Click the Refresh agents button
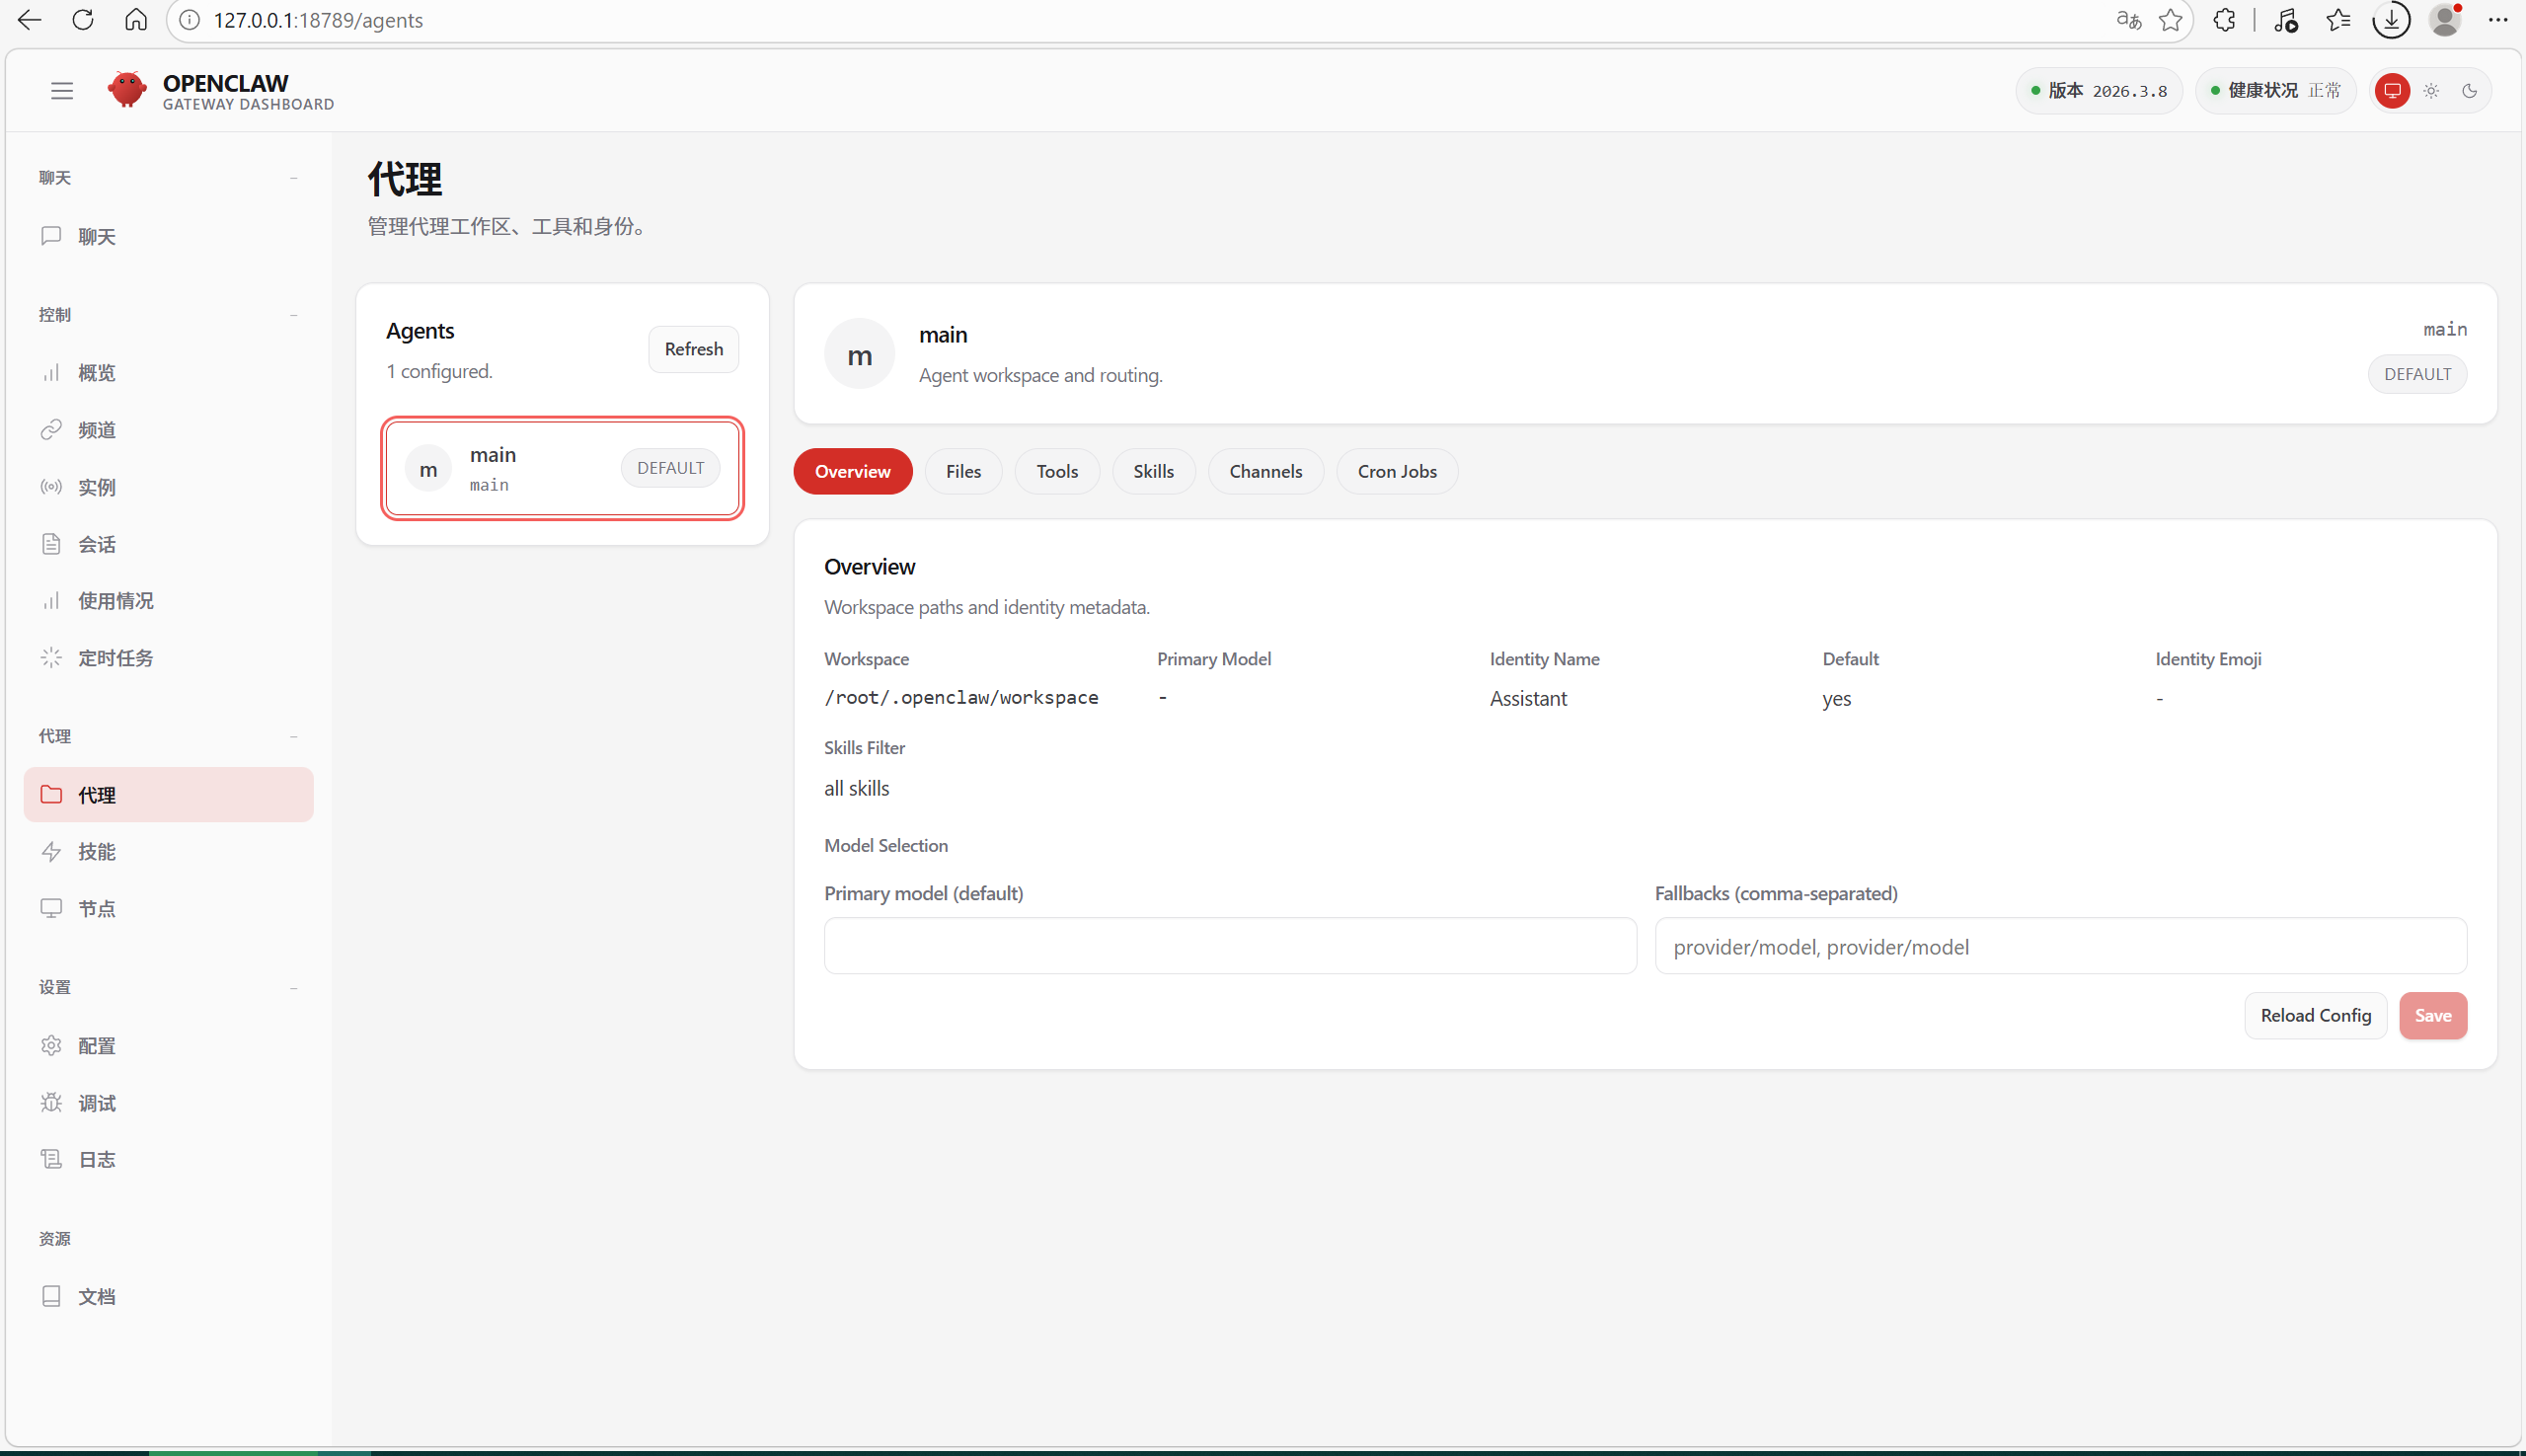 click(x=693, y=349)
